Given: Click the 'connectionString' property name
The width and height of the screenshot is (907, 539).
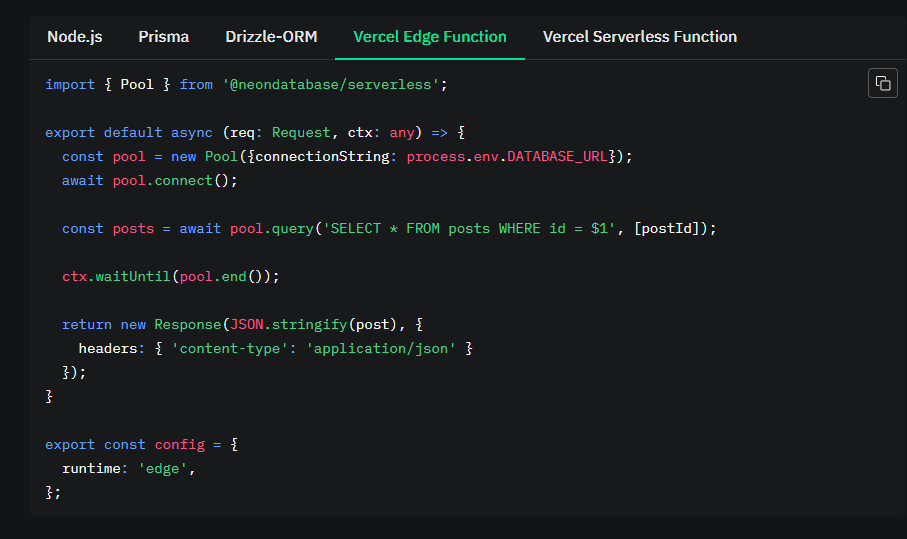Looking at the screenshot, I should point(322,157).
